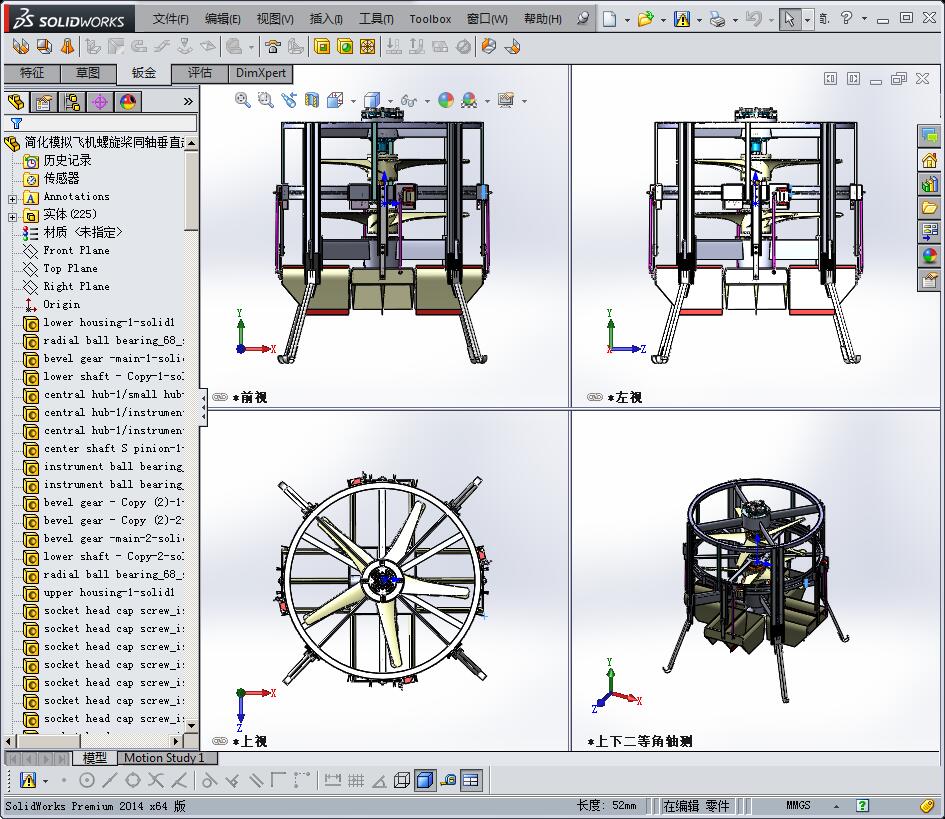
Task: Toggle the link views icon beside 前视
Action: (x=220, y=397)
